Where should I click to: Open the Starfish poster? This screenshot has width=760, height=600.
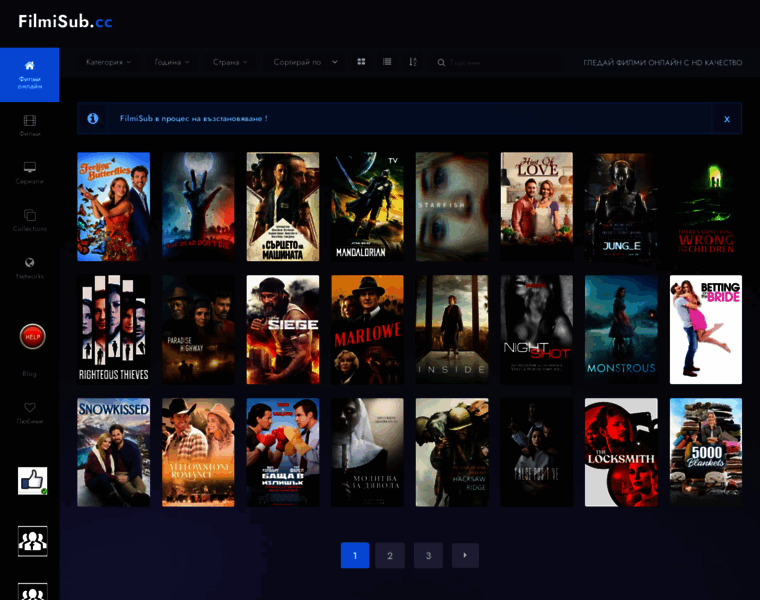(x=452, y=207)
